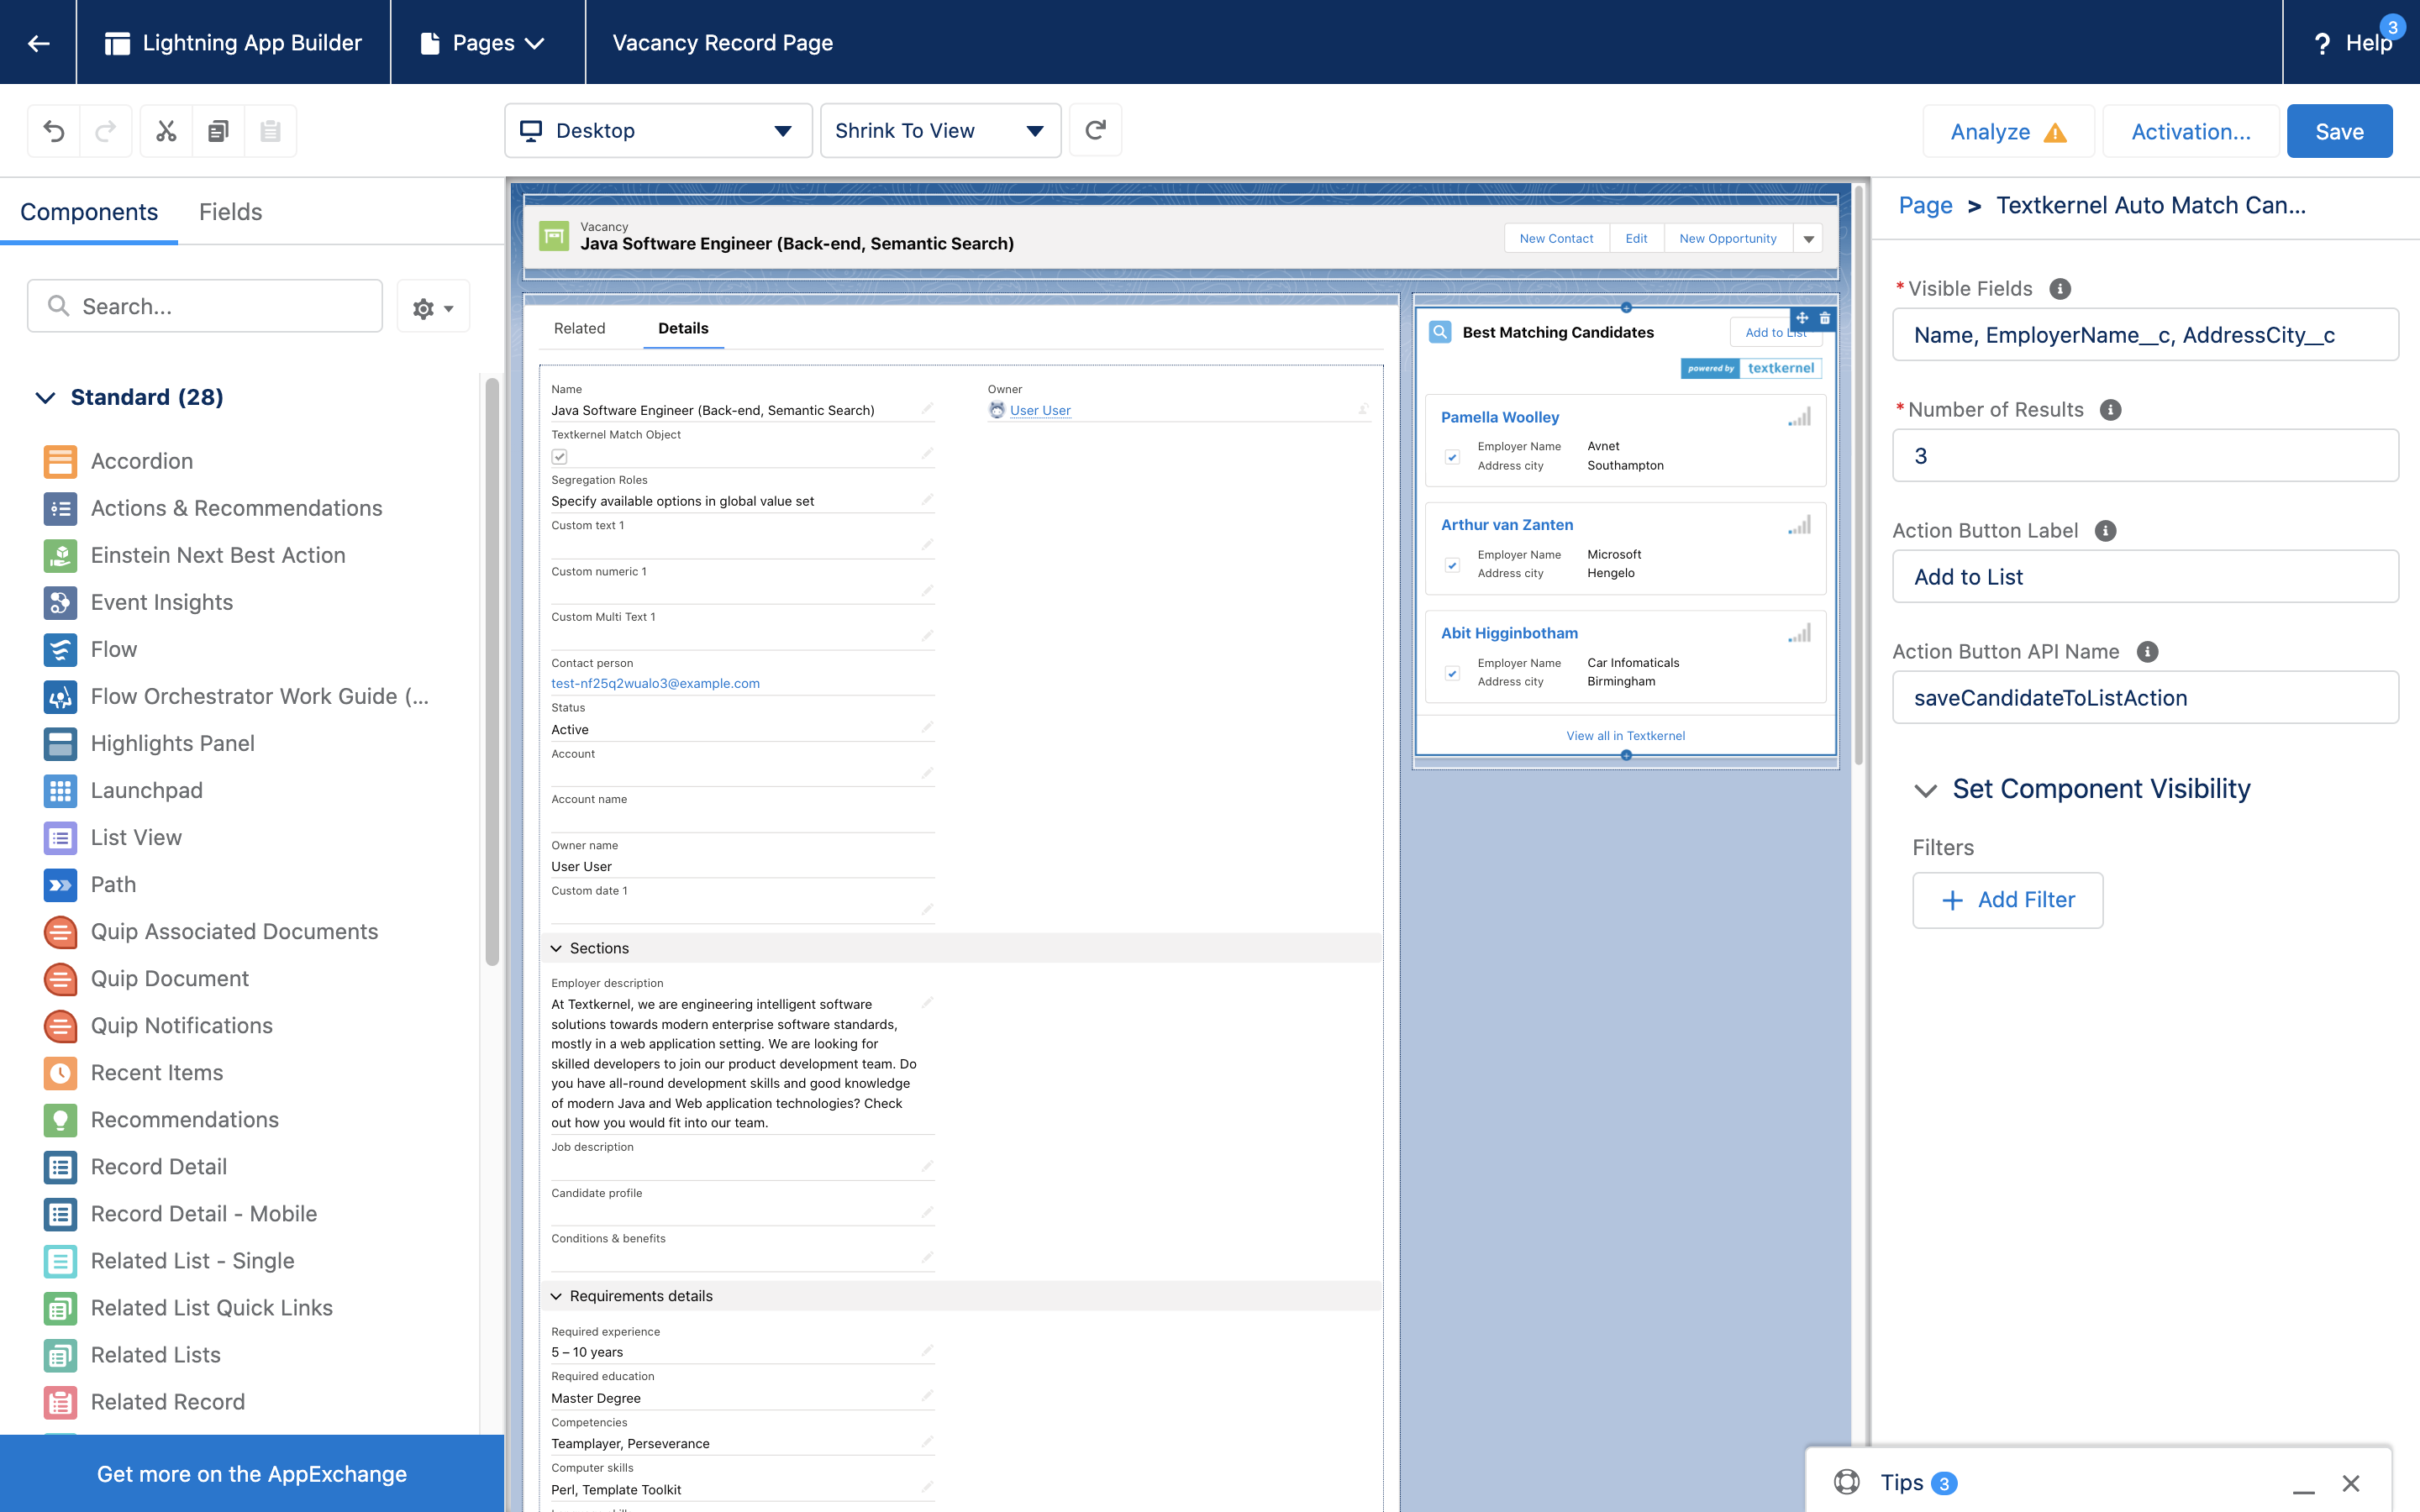This screenshot has width=2420, height=1512.
Task: Collapse Set Component Visibility section
Action: [1926, 790]
